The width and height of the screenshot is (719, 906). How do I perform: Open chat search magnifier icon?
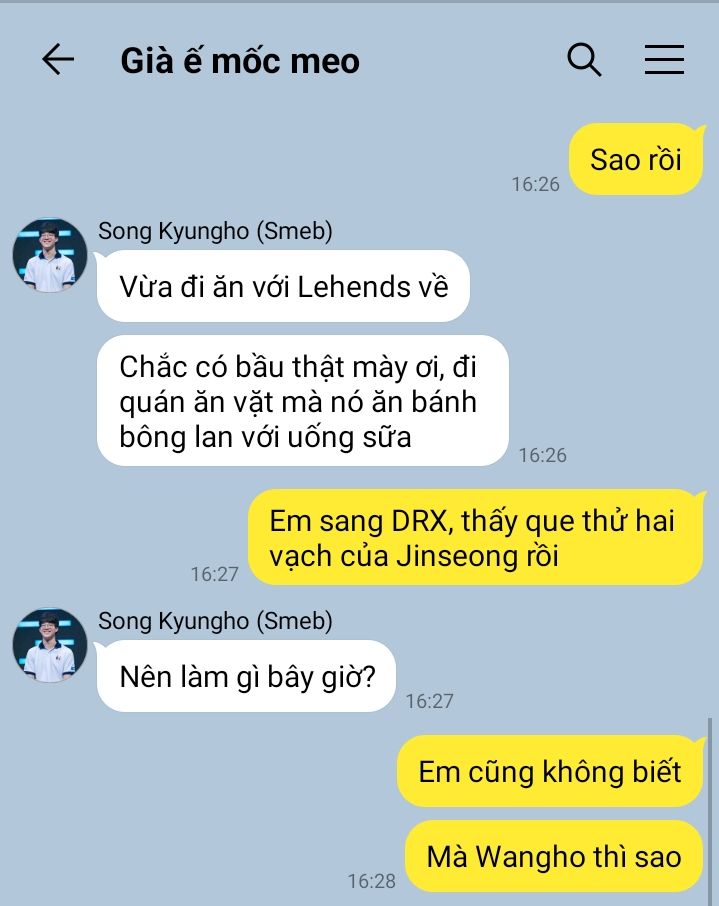click(584, 59)
